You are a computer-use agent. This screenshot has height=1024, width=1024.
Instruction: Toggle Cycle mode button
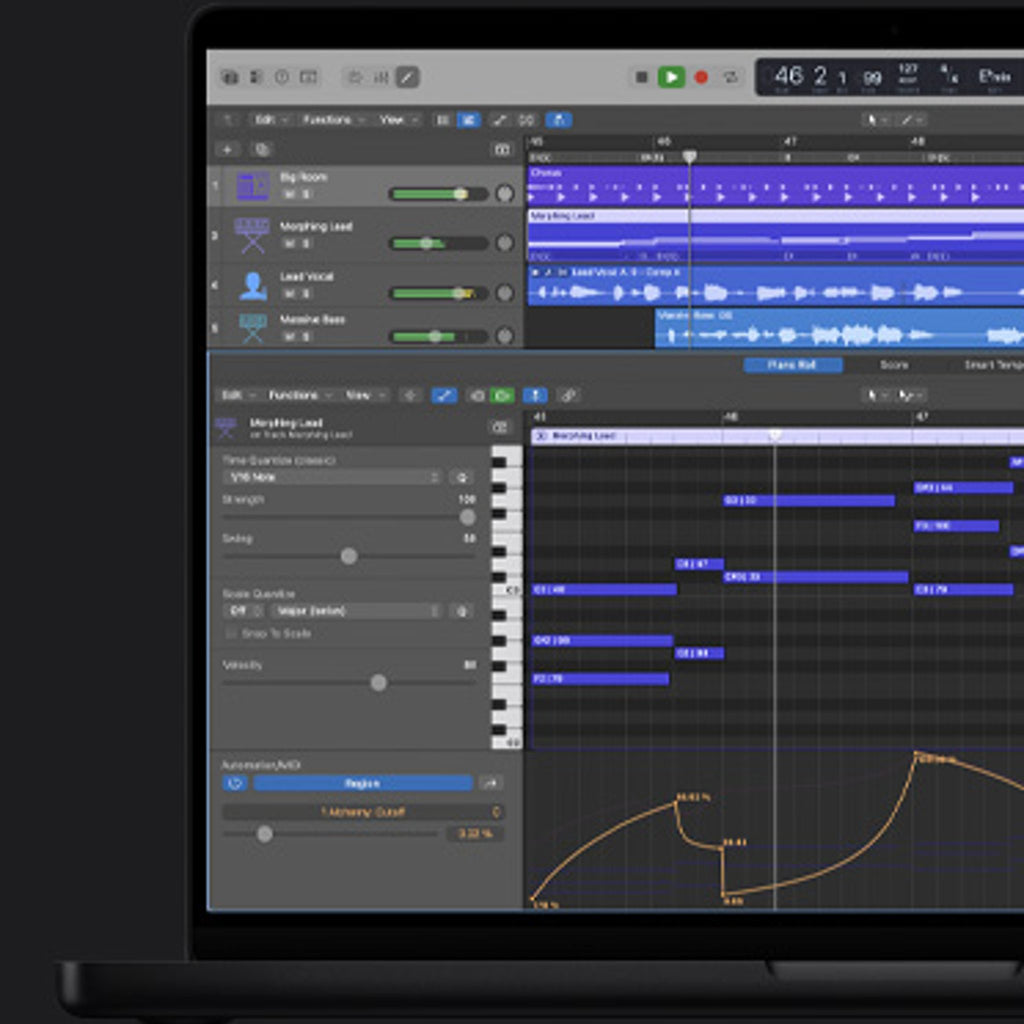tap(731, 77)
